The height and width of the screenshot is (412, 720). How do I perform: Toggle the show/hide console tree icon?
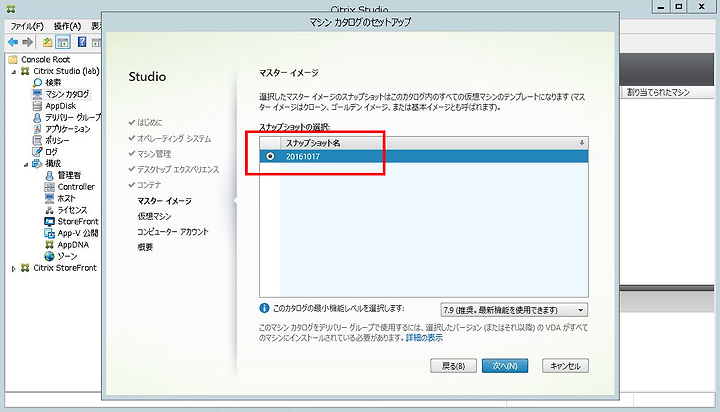click(62, 42)
